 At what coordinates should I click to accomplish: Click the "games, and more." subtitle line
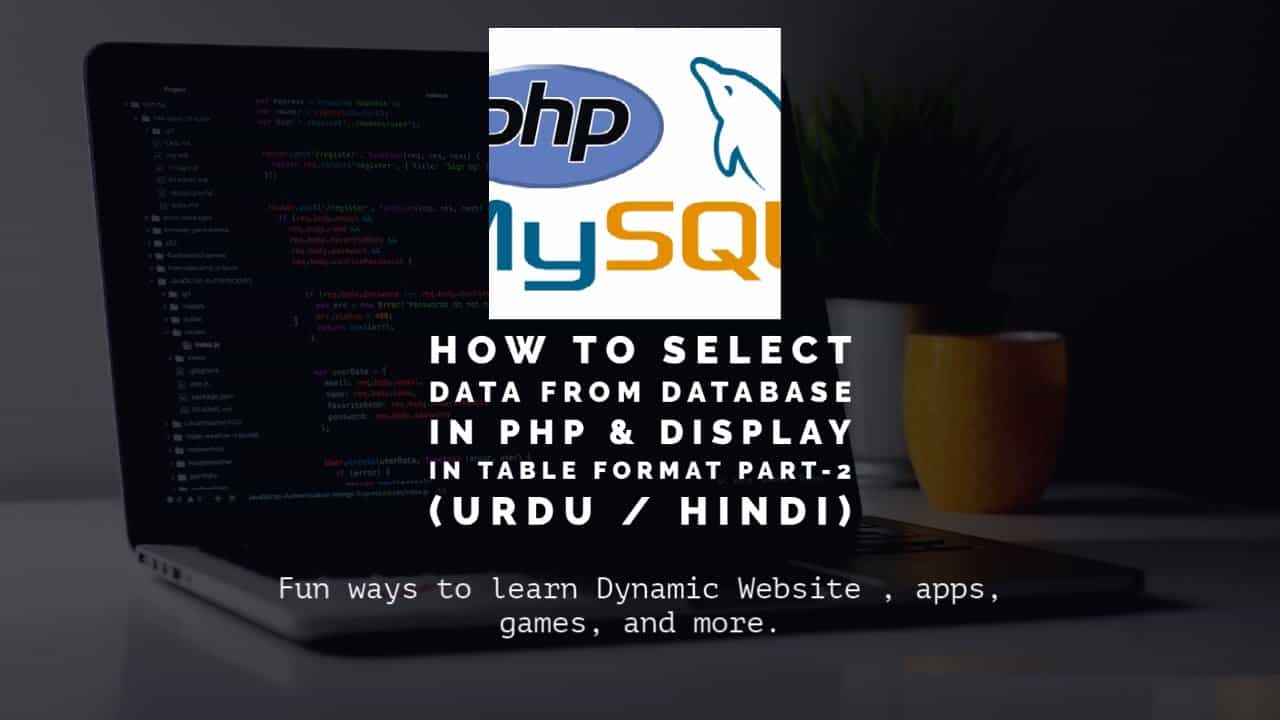(x=639, y=625)
